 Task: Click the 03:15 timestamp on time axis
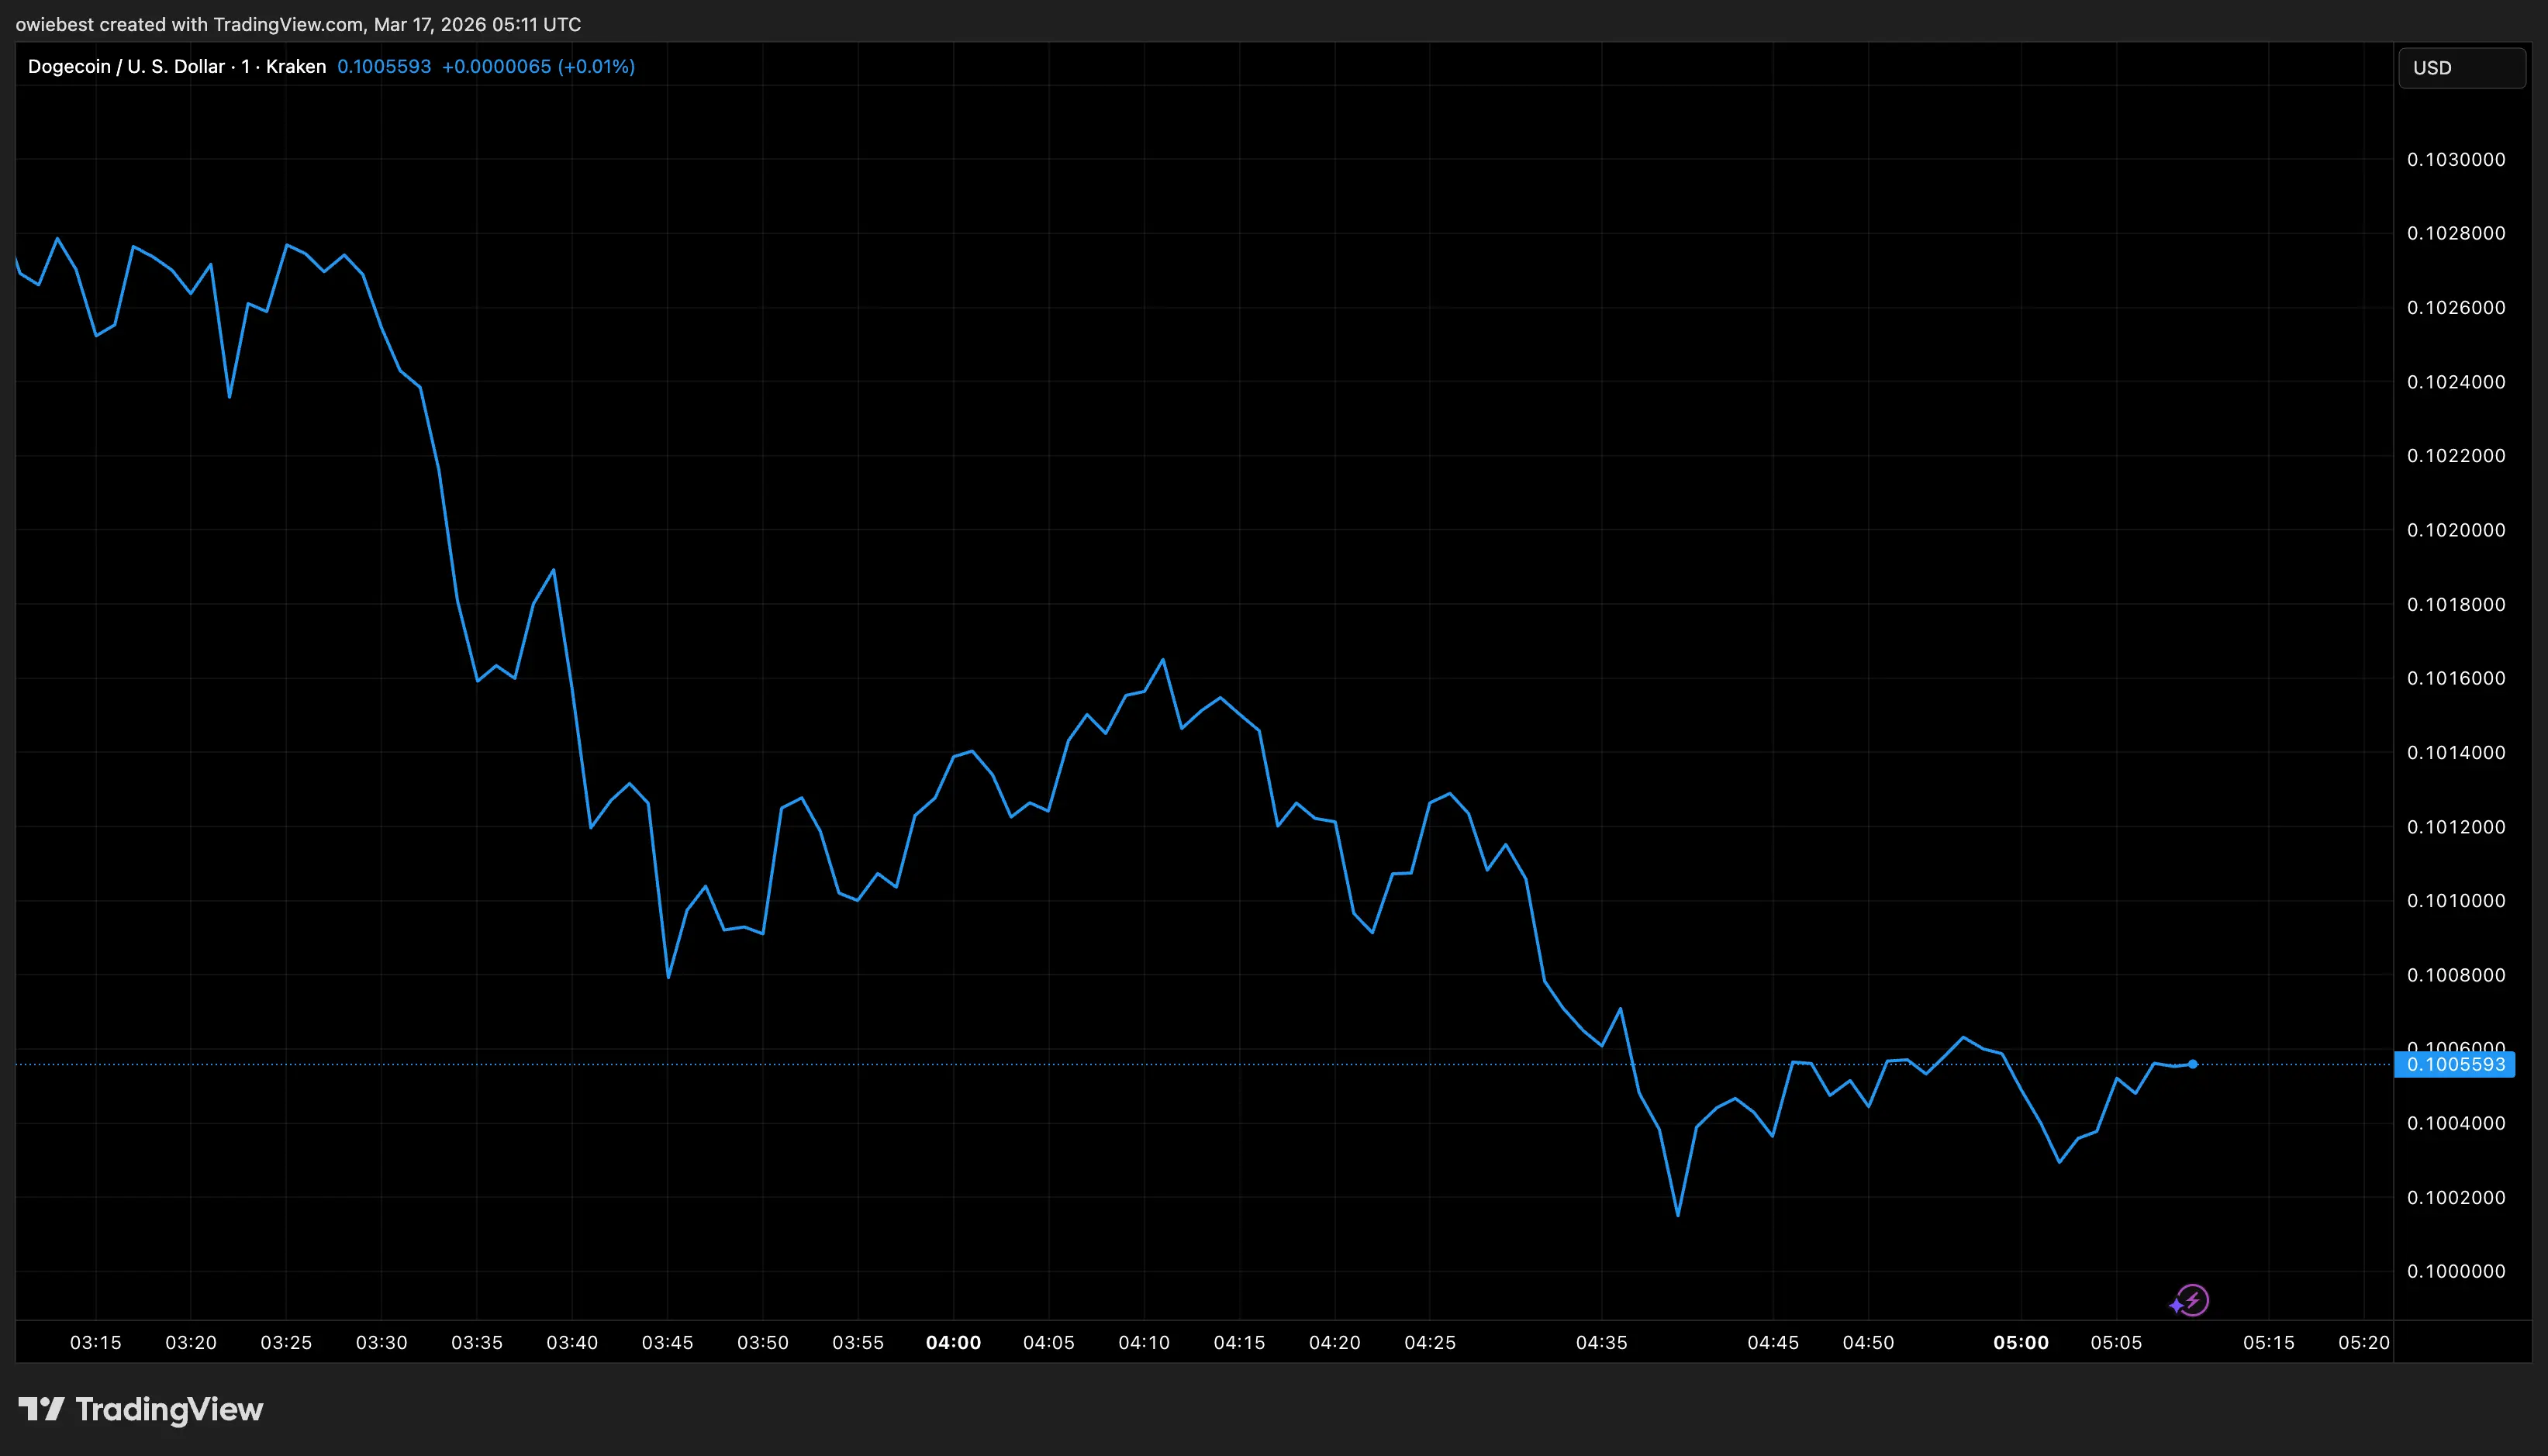point(95,1343)
